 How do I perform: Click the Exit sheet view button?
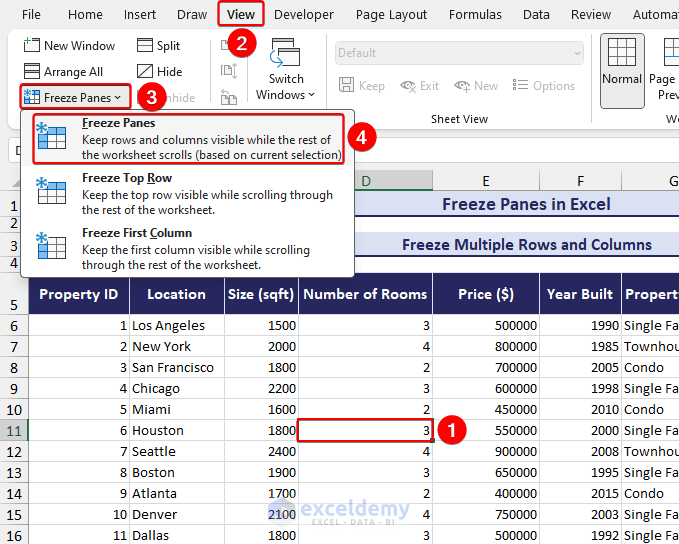[x=420, y=85]
